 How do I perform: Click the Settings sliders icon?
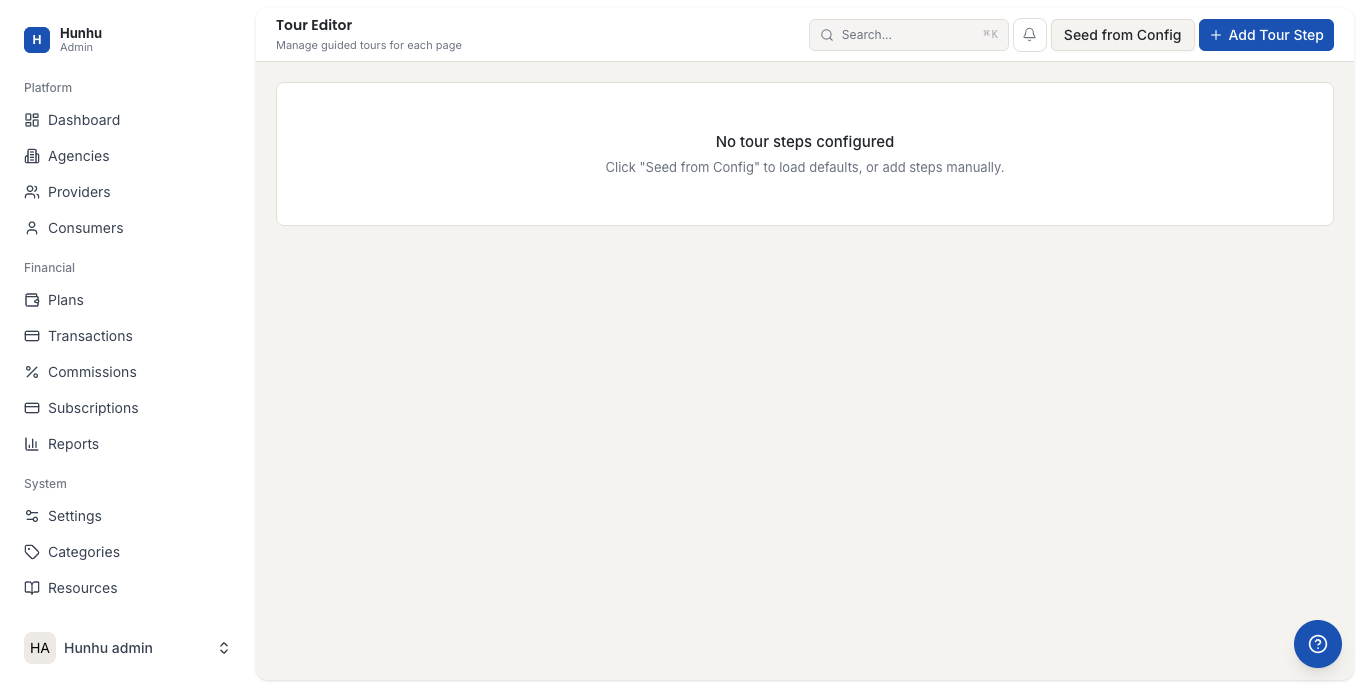[32, 516]
